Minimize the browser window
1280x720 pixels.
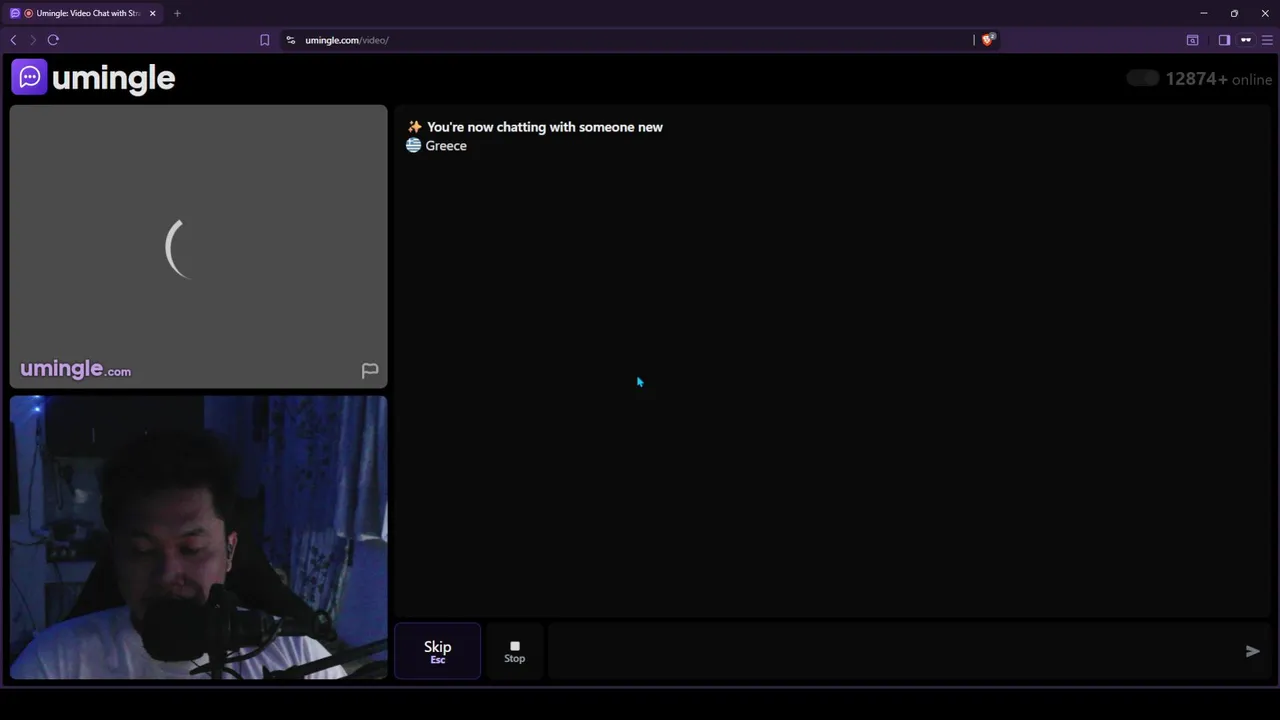[1204, 13]
